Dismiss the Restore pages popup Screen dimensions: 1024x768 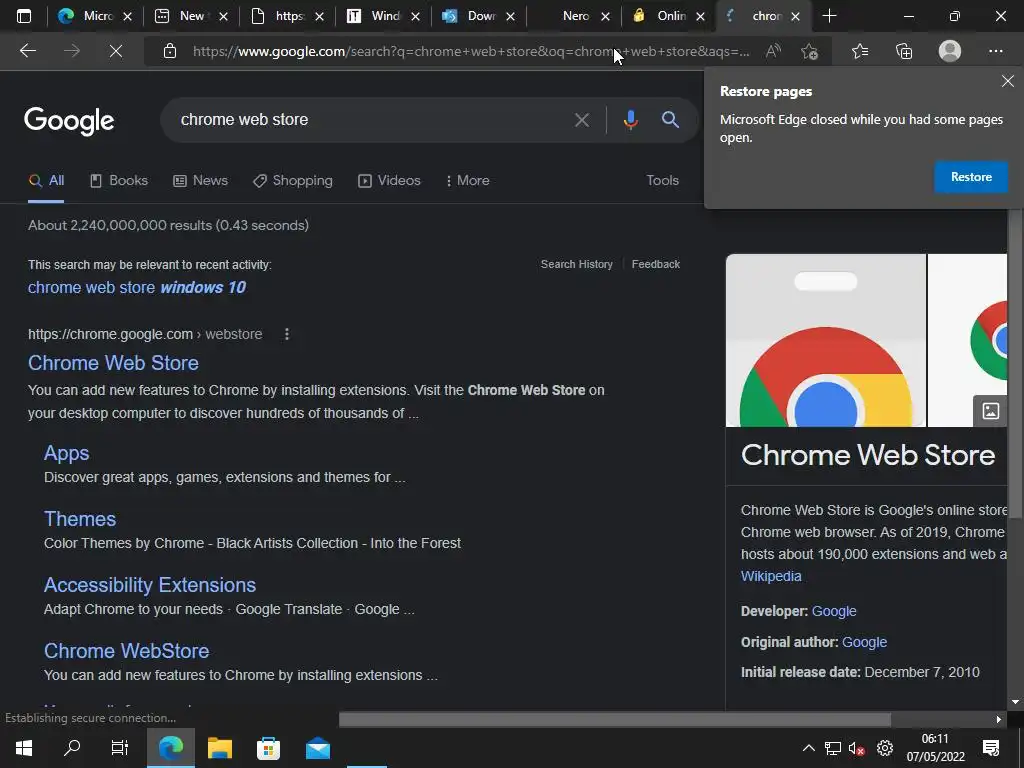coord(1008,81)
